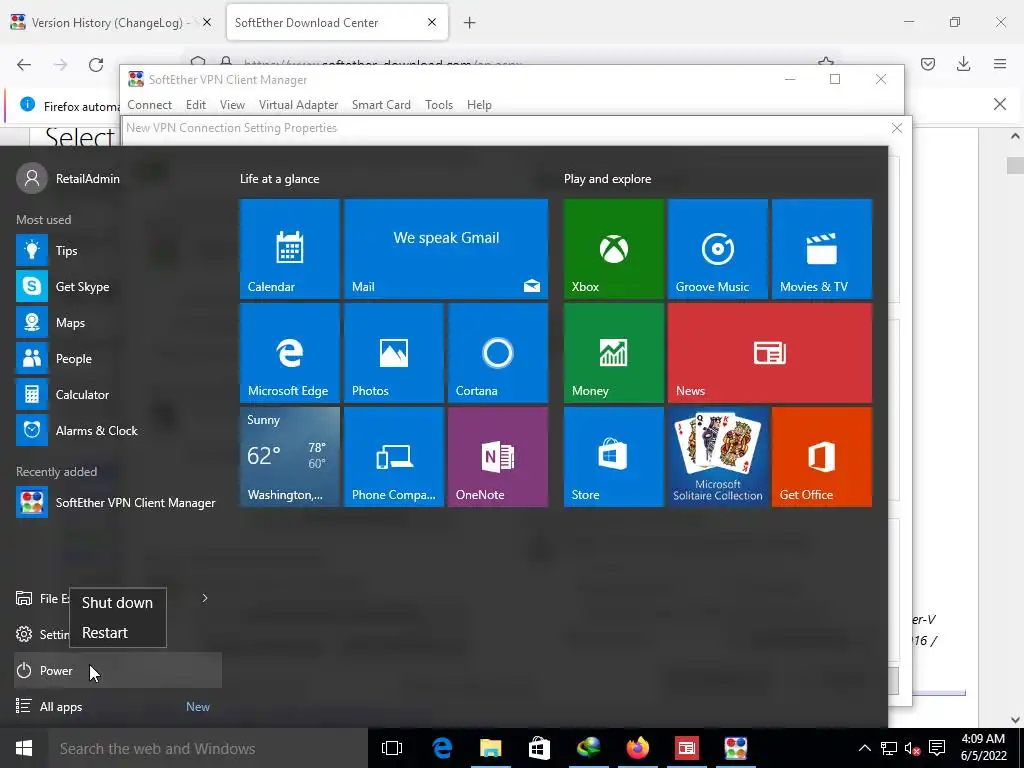
Task: Open Tips from Most used
Action: (x=118, y=250)
